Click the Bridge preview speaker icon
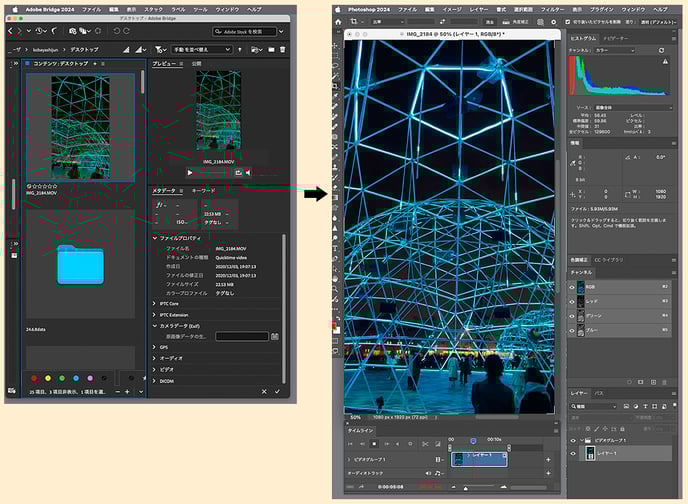This screenshot has height=504, width=688. coord(247,172)
